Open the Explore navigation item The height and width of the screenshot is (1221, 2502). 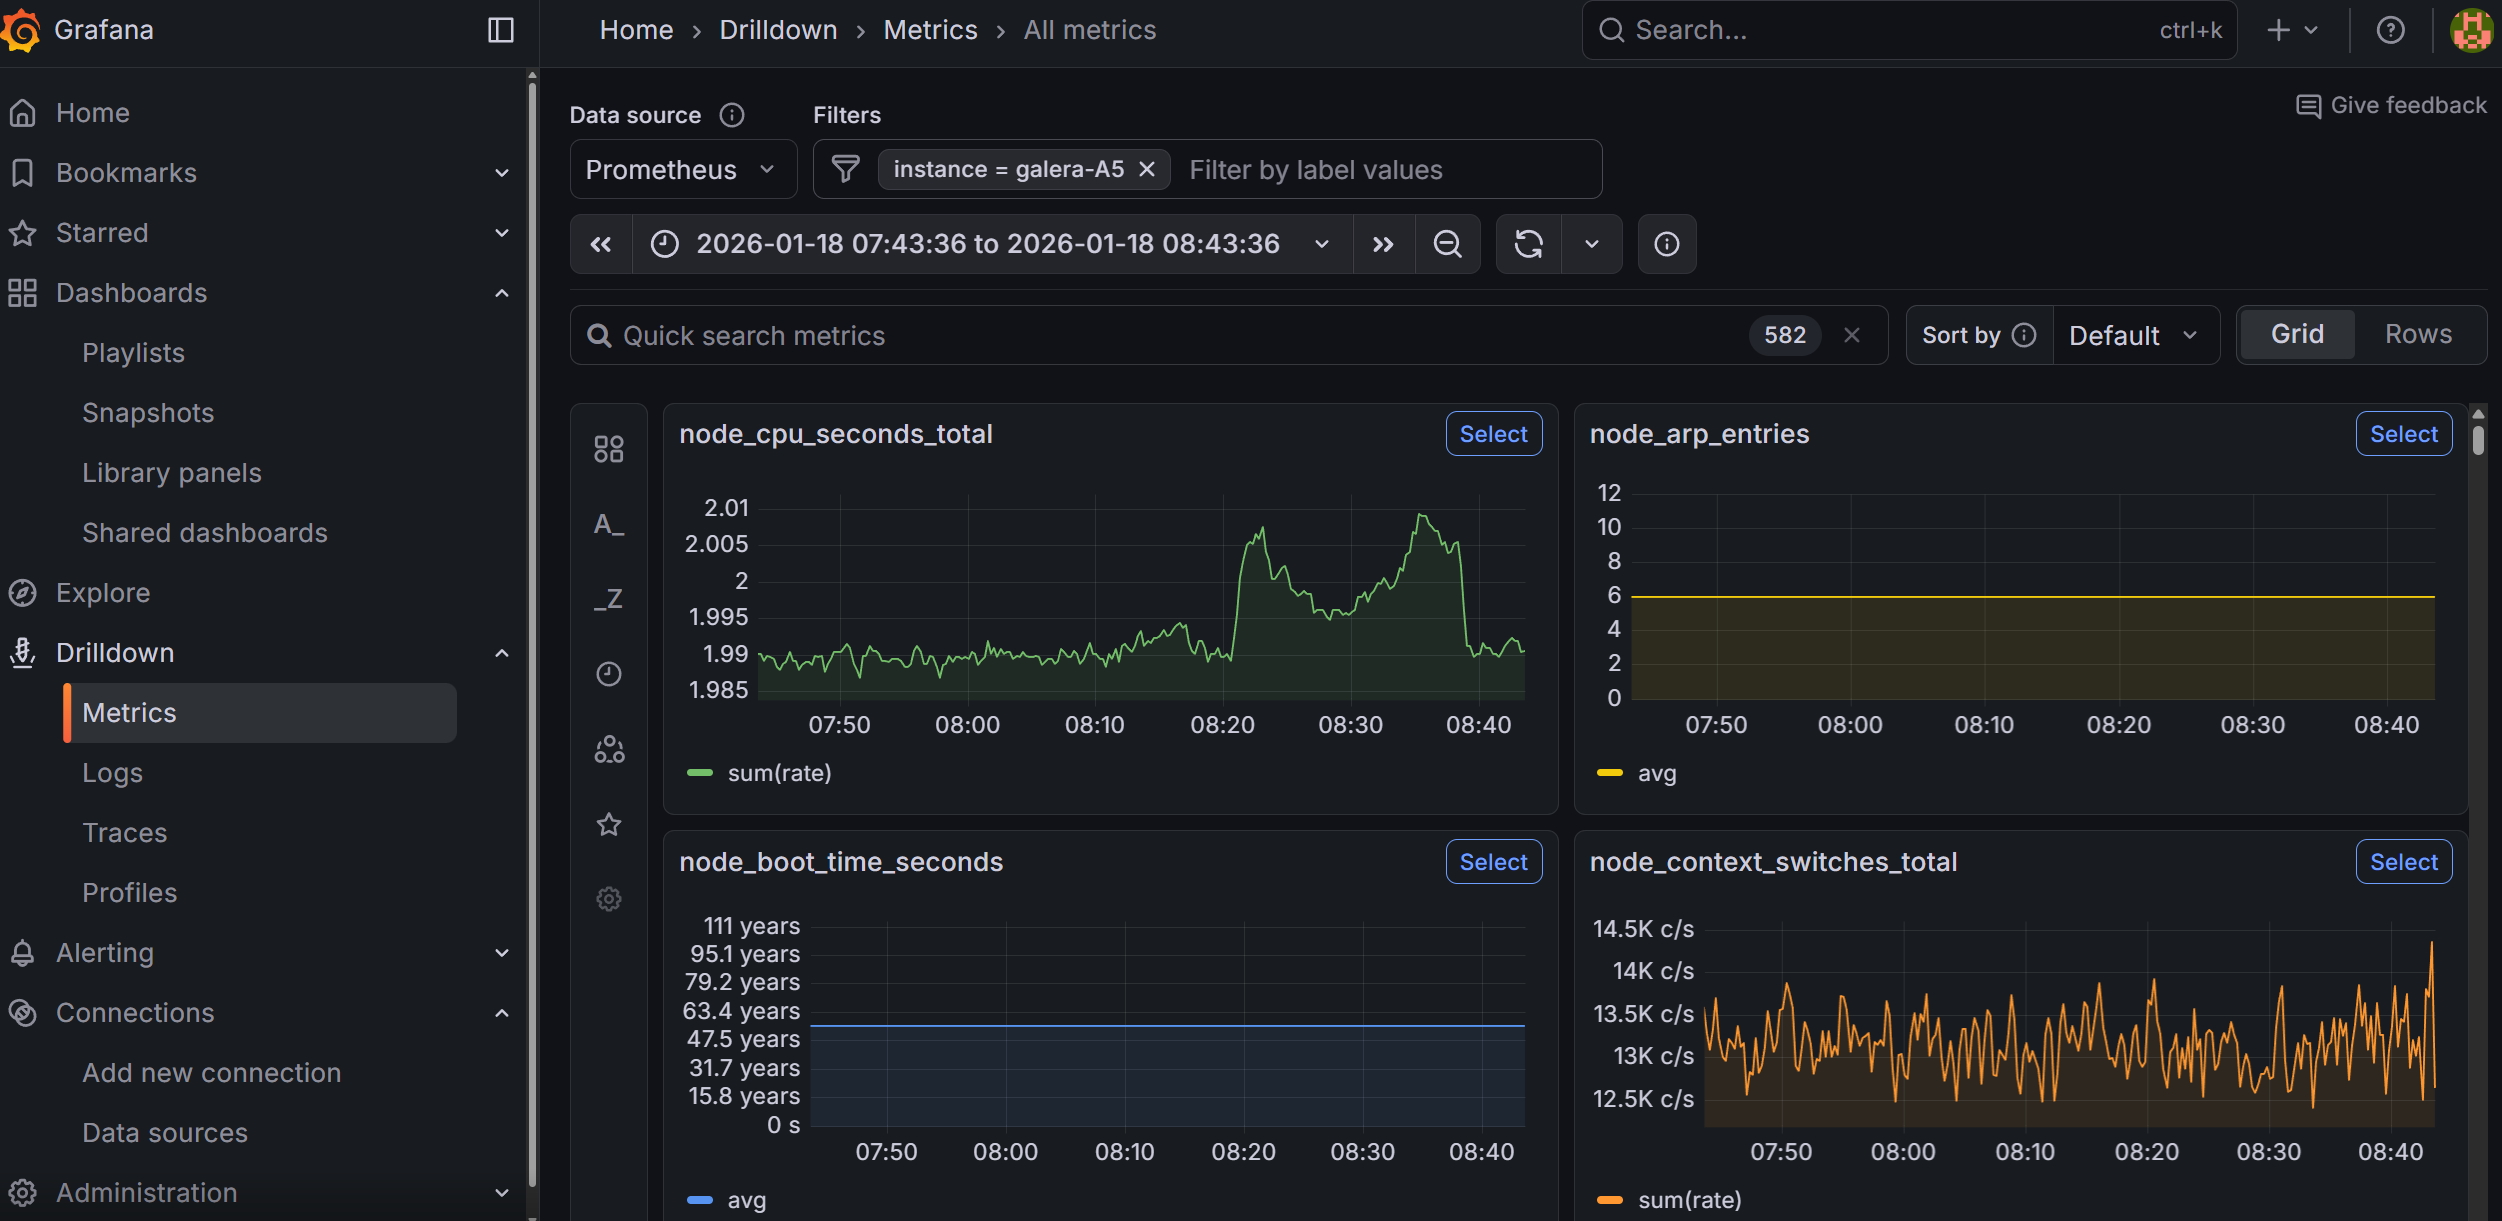click(x=102, y=593)
